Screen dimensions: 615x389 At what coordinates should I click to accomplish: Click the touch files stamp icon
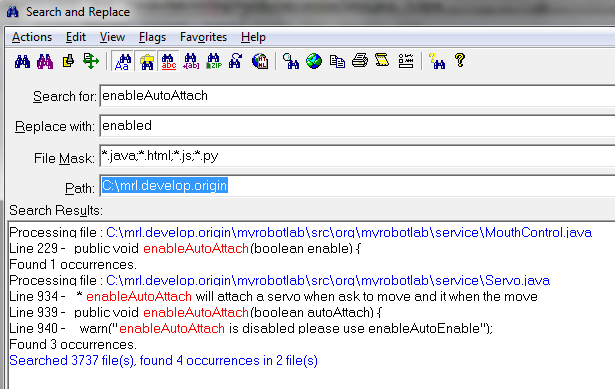tap(68, 61)
